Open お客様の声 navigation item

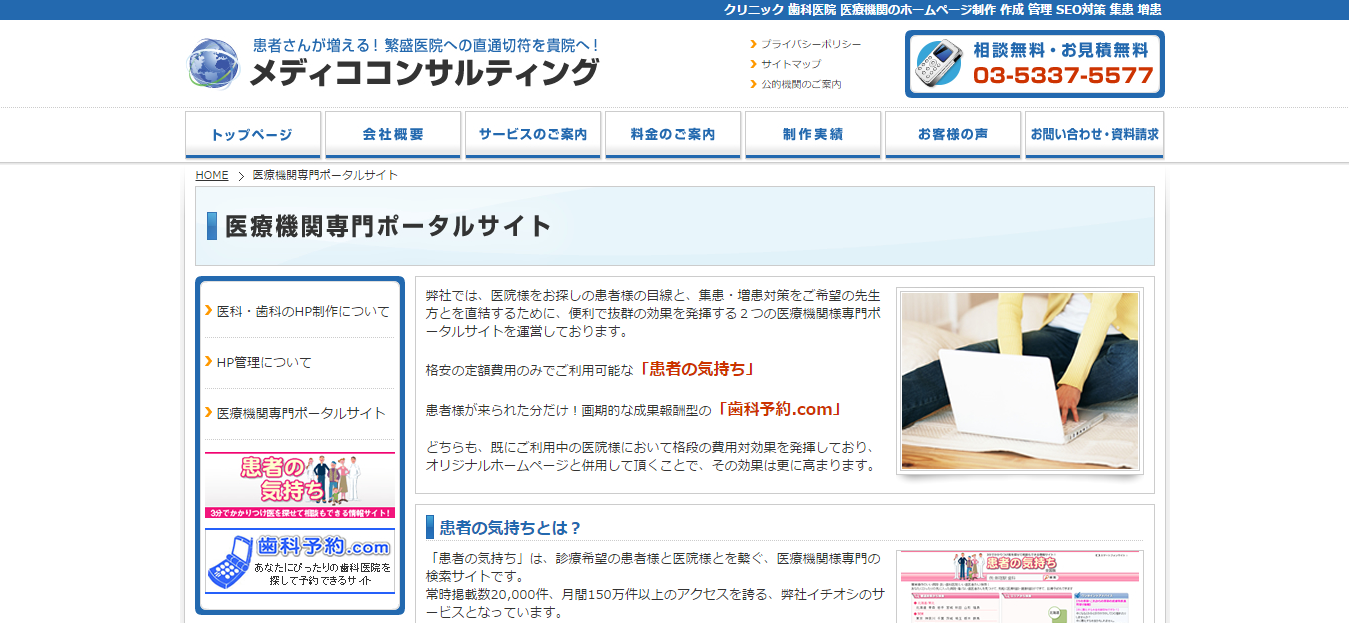(953, 135)
